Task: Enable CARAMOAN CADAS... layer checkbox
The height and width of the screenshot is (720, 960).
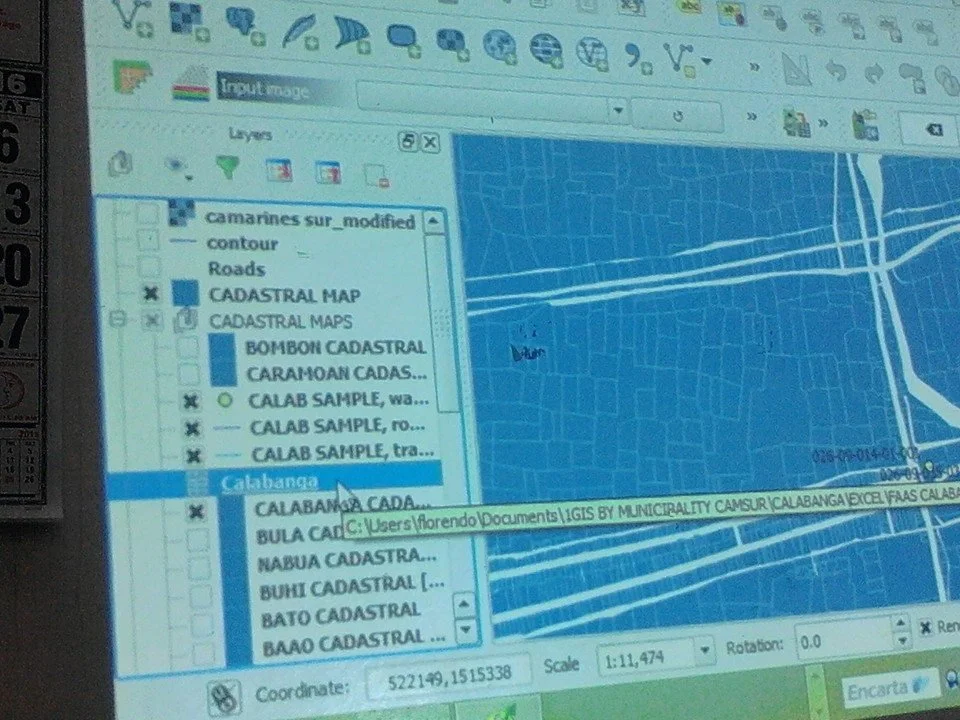Action: tap(189, 373)
